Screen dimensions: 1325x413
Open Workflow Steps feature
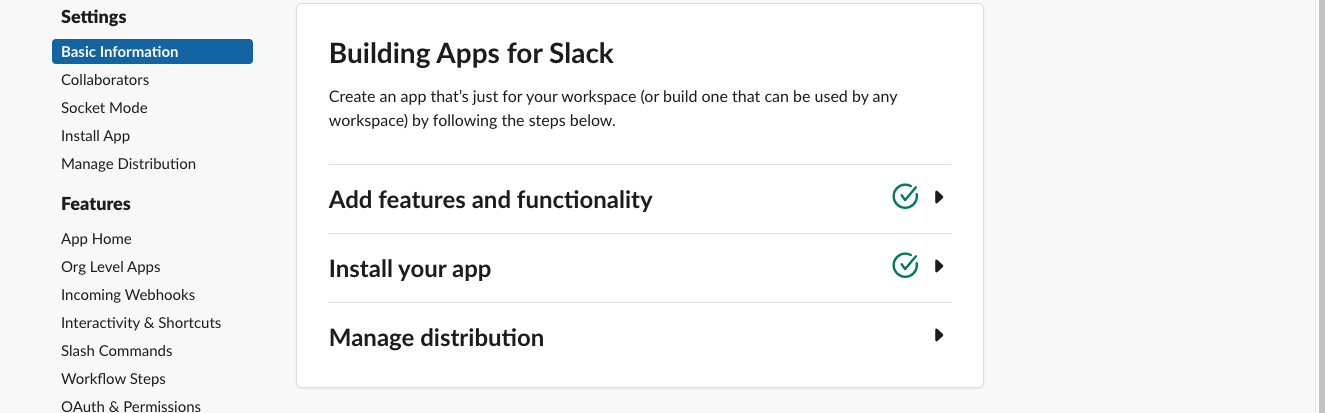[x=113, y=379]
